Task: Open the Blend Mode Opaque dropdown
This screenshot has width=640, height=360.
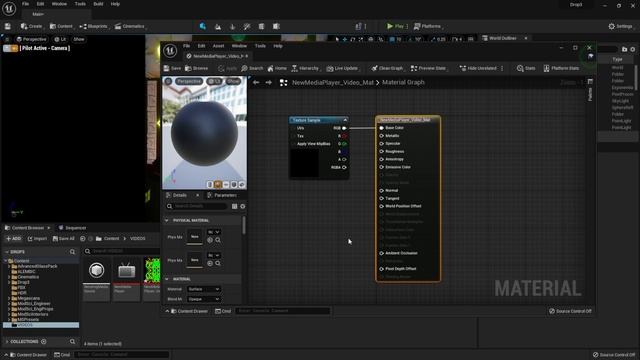Action: pos(204,299)
